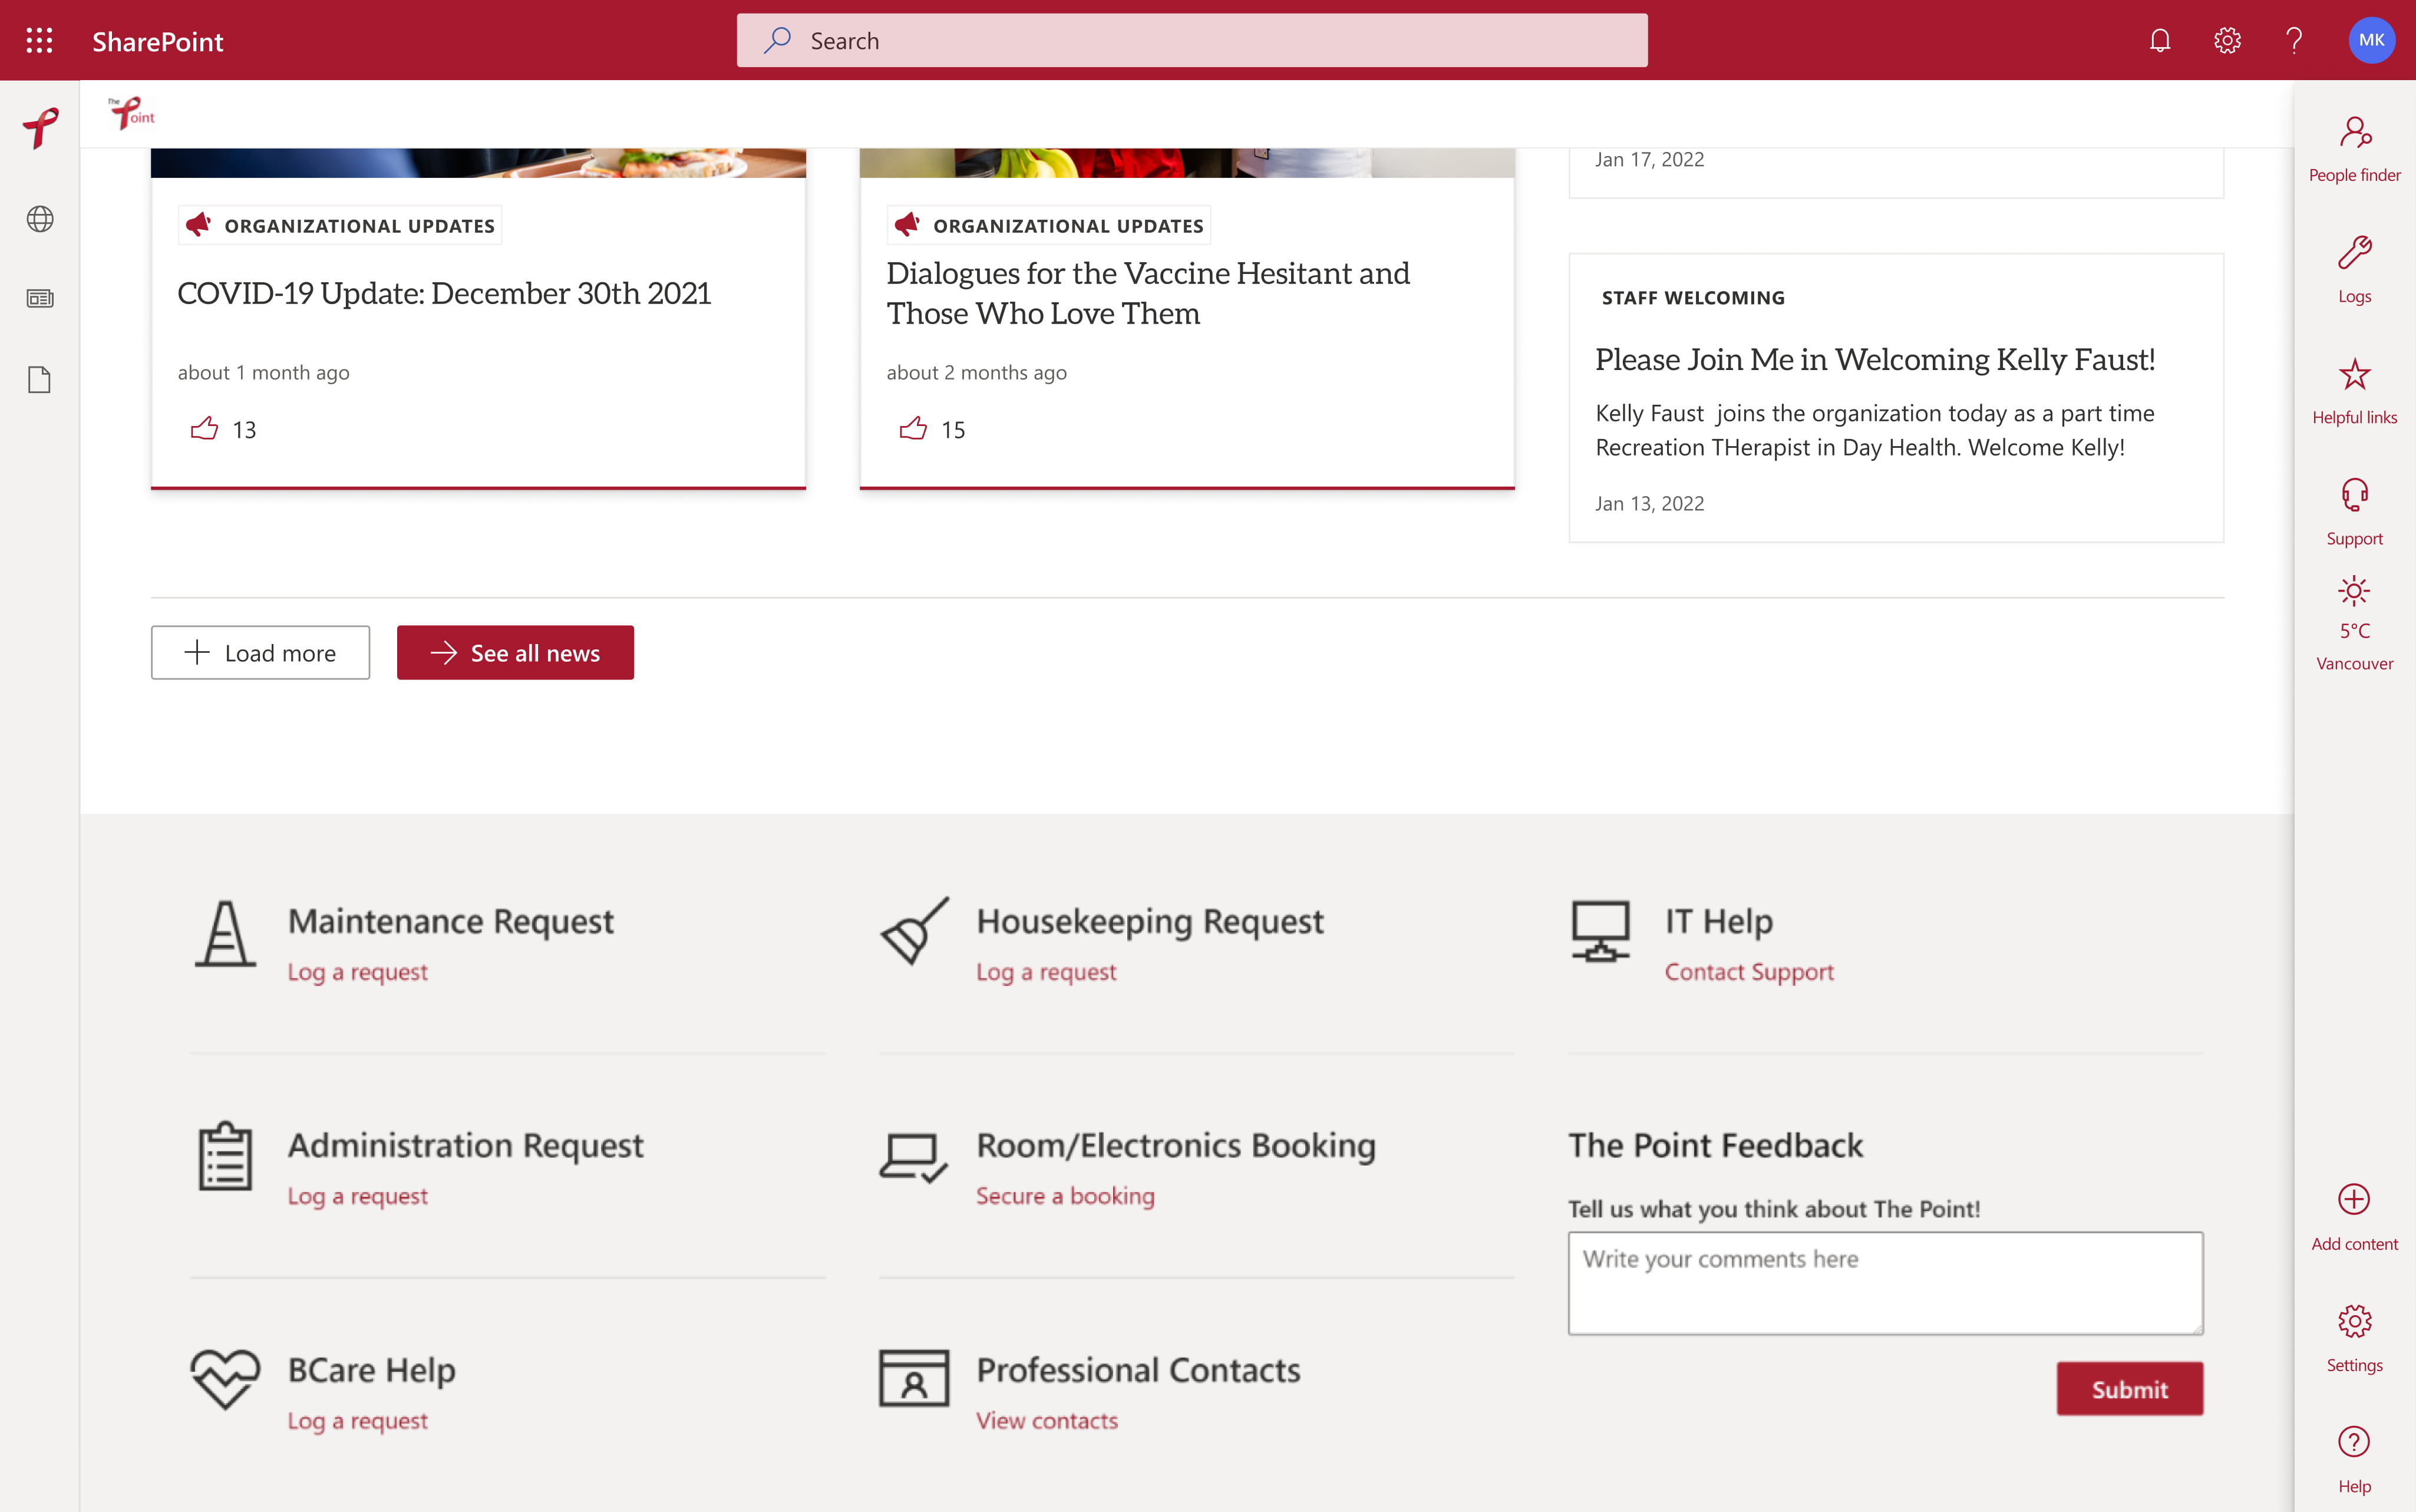The width and height of the screenshot is (2416, 1512).
Task: Open newspaper icon in left rail
Action: pyautogui.click(x=39, y=297)
